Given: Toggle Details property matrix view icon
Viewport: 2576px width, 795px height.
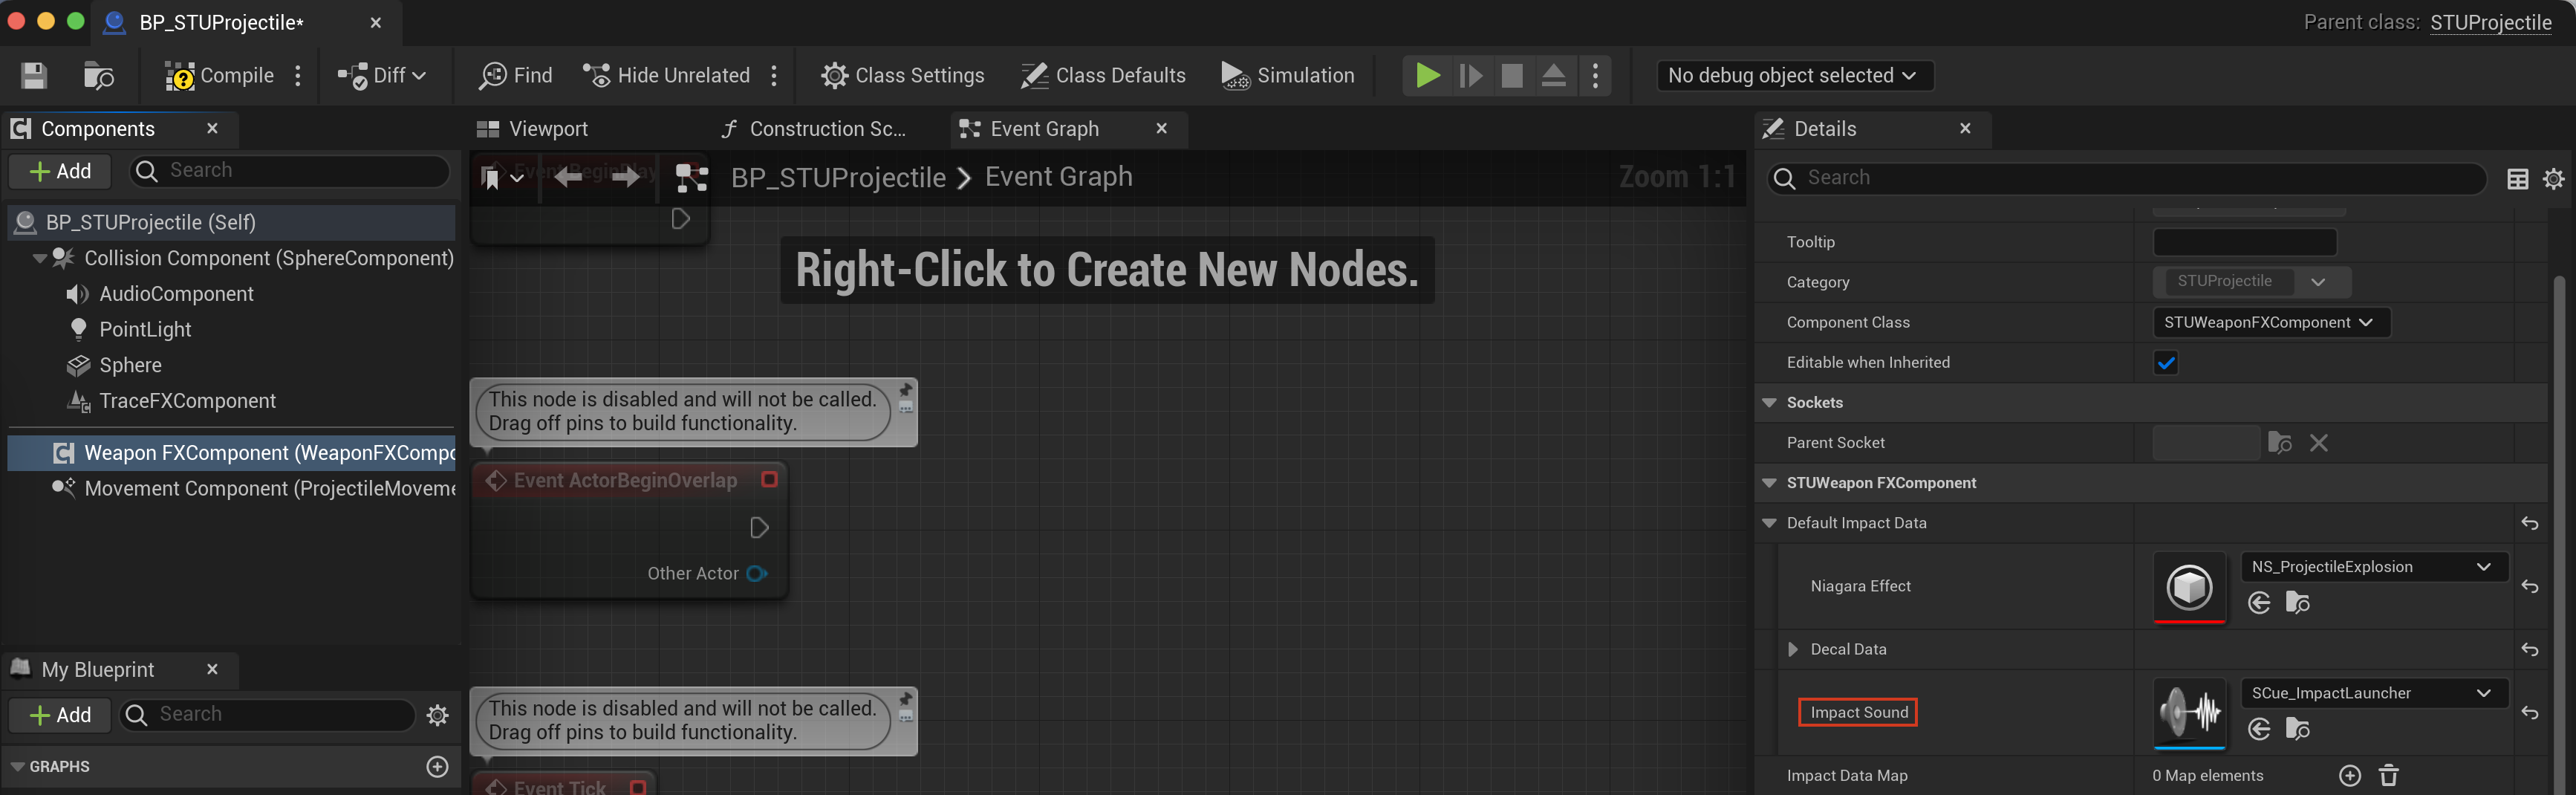Looking at the screenshot, I should coord(2518,179).
